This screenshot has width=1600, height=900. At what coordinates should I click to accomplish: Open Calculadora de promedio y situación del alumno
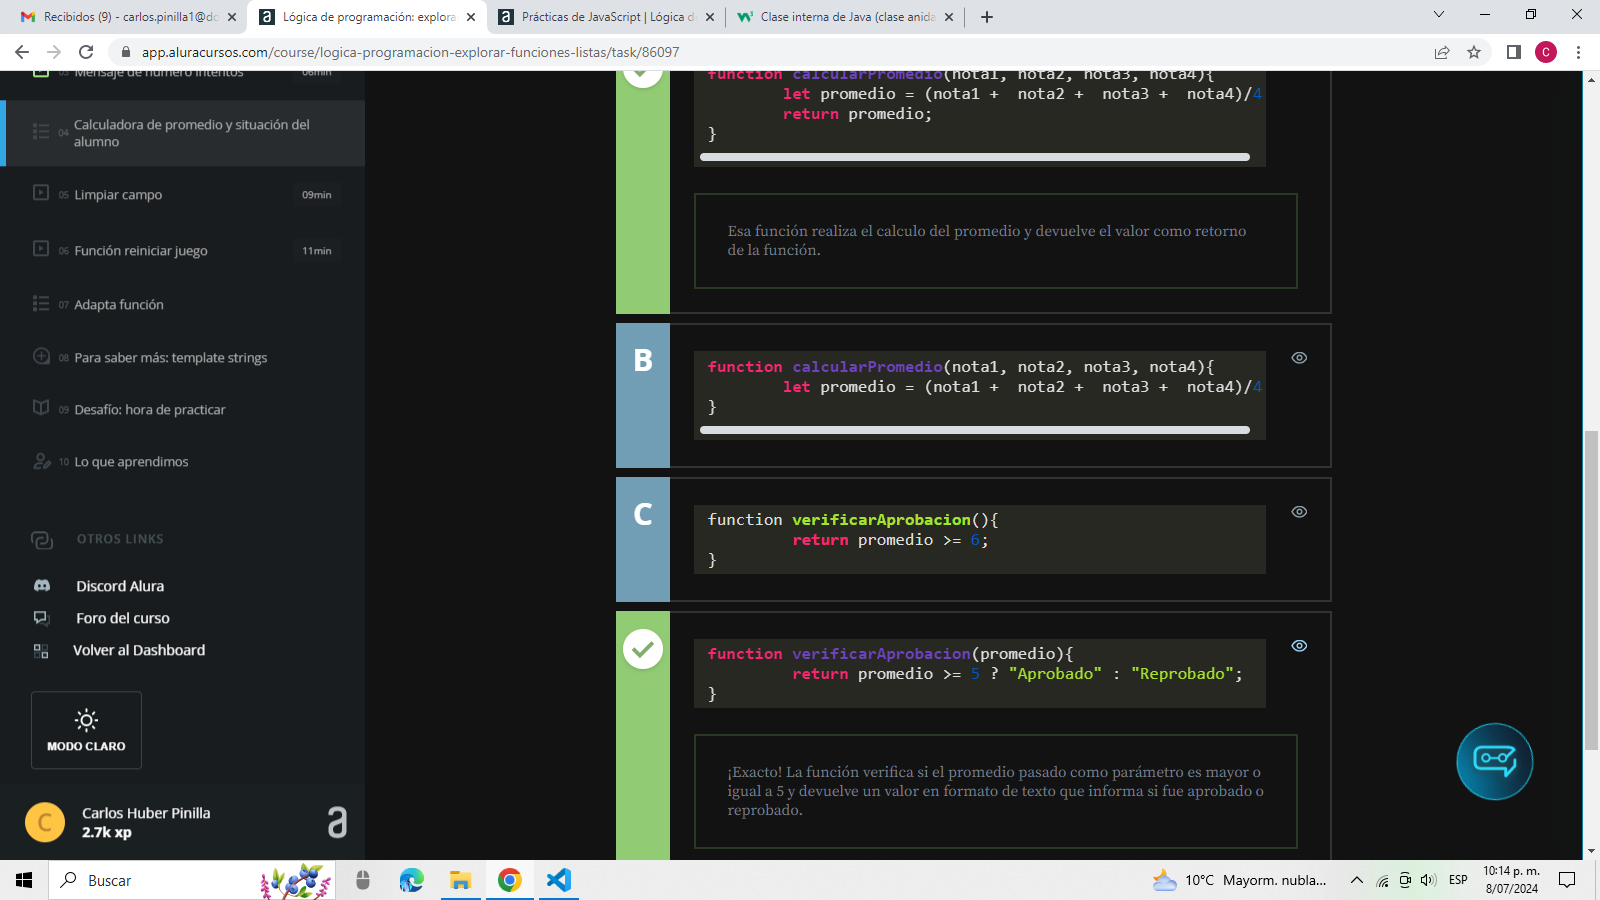pos(185,133)
